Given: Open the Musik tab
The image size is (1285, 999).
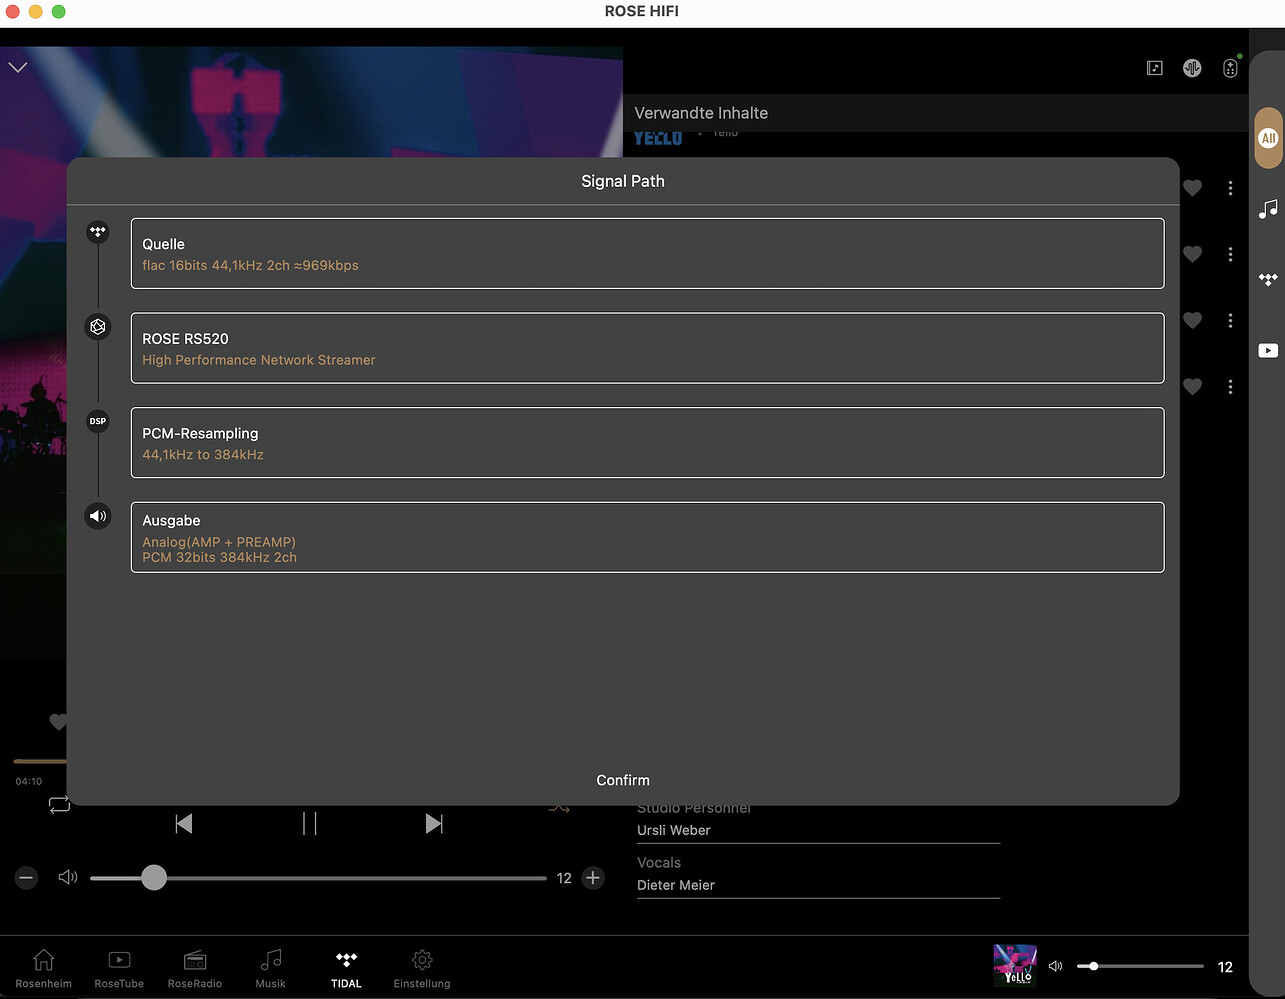Looking at the screenshot, I should [270, 969].
